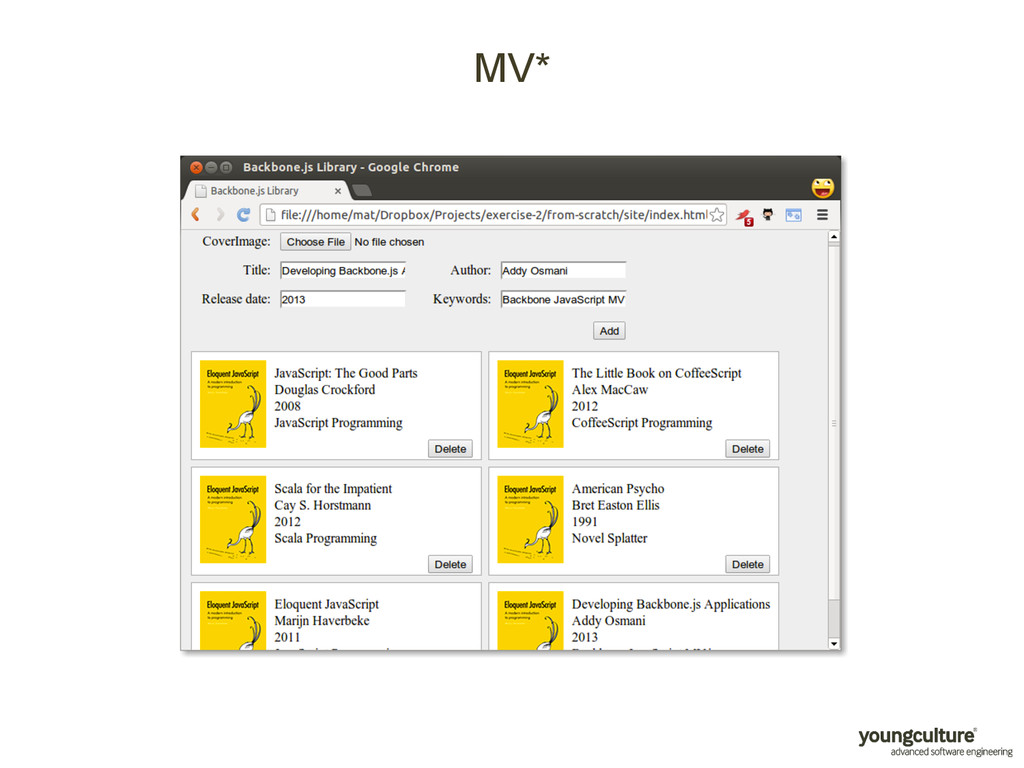
Task: Click the address bar URL
Action: 494,215
